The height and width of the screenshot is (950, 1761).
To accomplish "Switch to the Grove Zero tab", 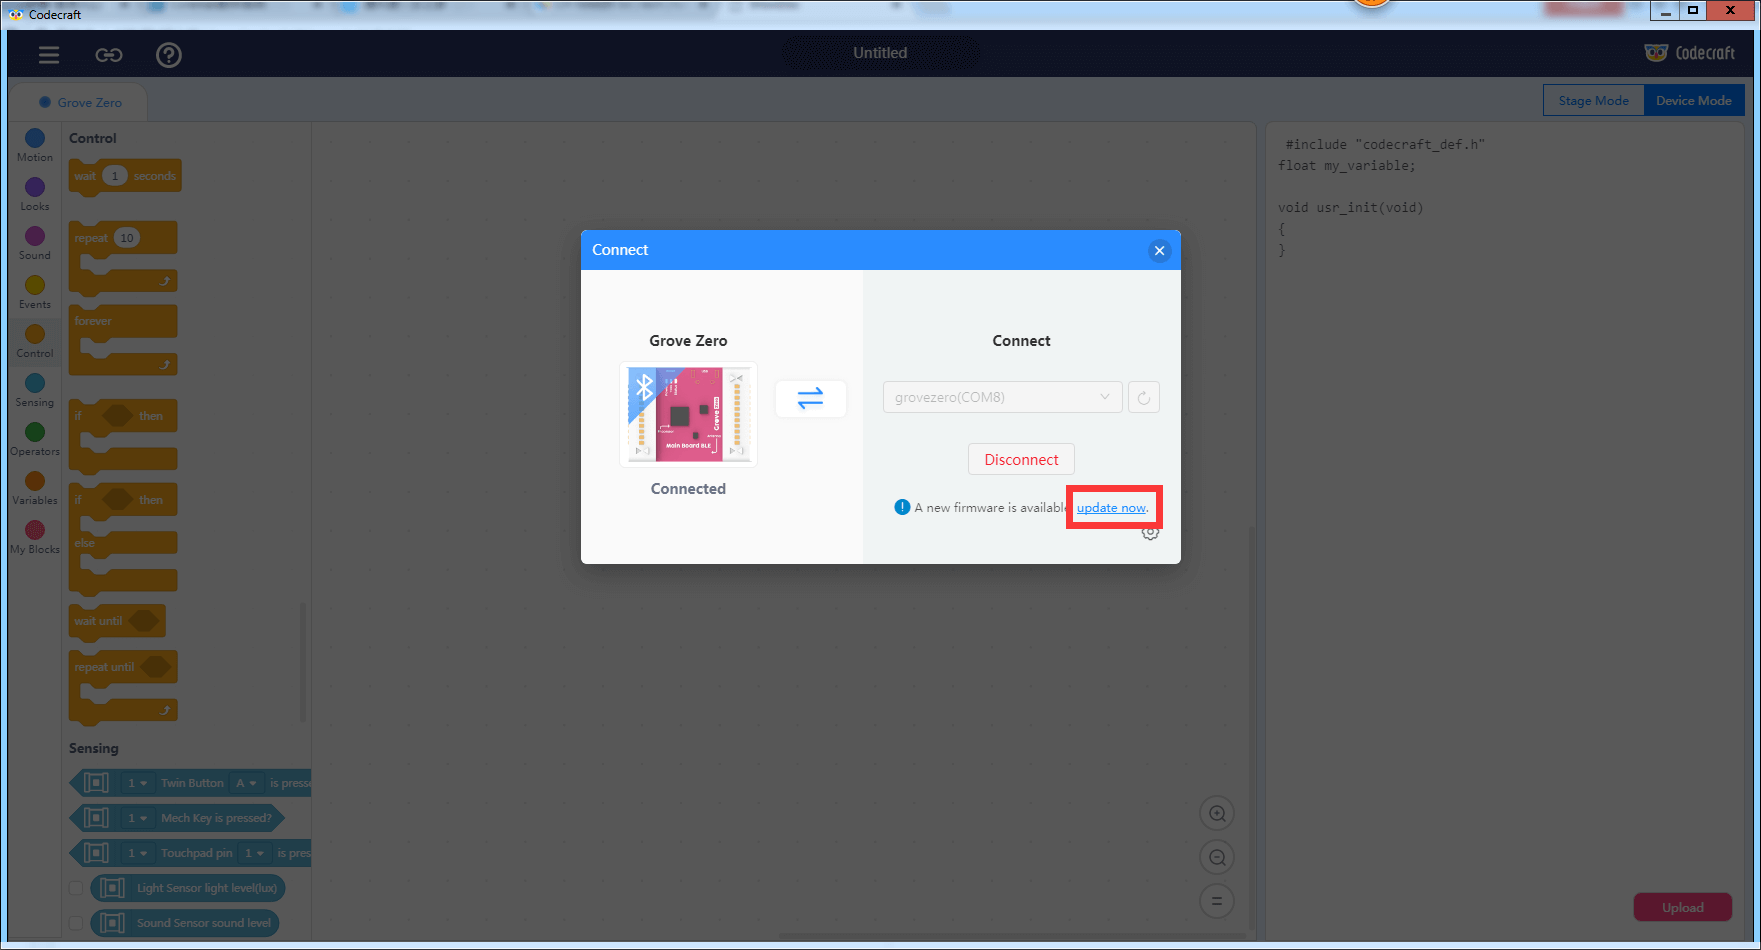I will 79,102.
